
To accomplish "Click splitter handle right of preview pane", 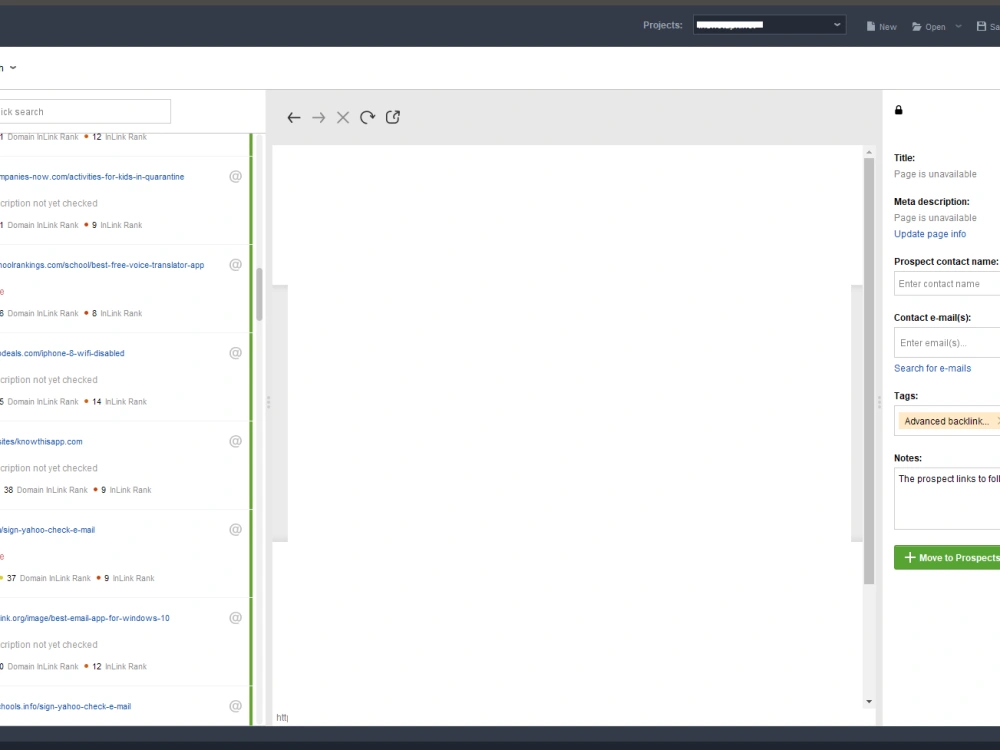I will pos(879,402).
